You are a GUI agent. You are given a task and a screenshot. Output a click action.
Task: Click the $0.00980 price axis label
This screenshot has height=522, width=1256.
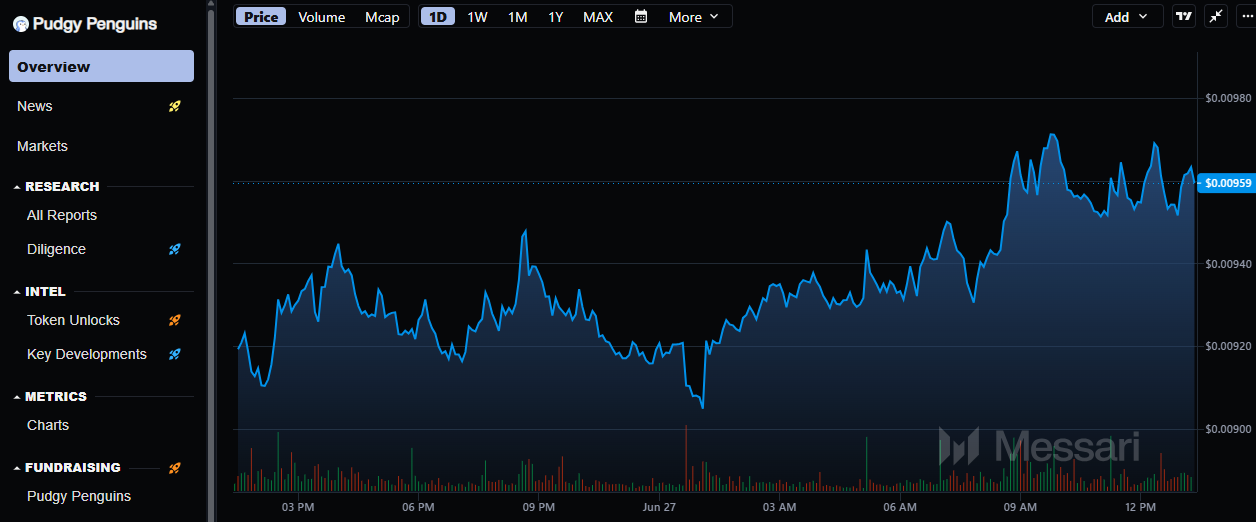[1227, 98]
